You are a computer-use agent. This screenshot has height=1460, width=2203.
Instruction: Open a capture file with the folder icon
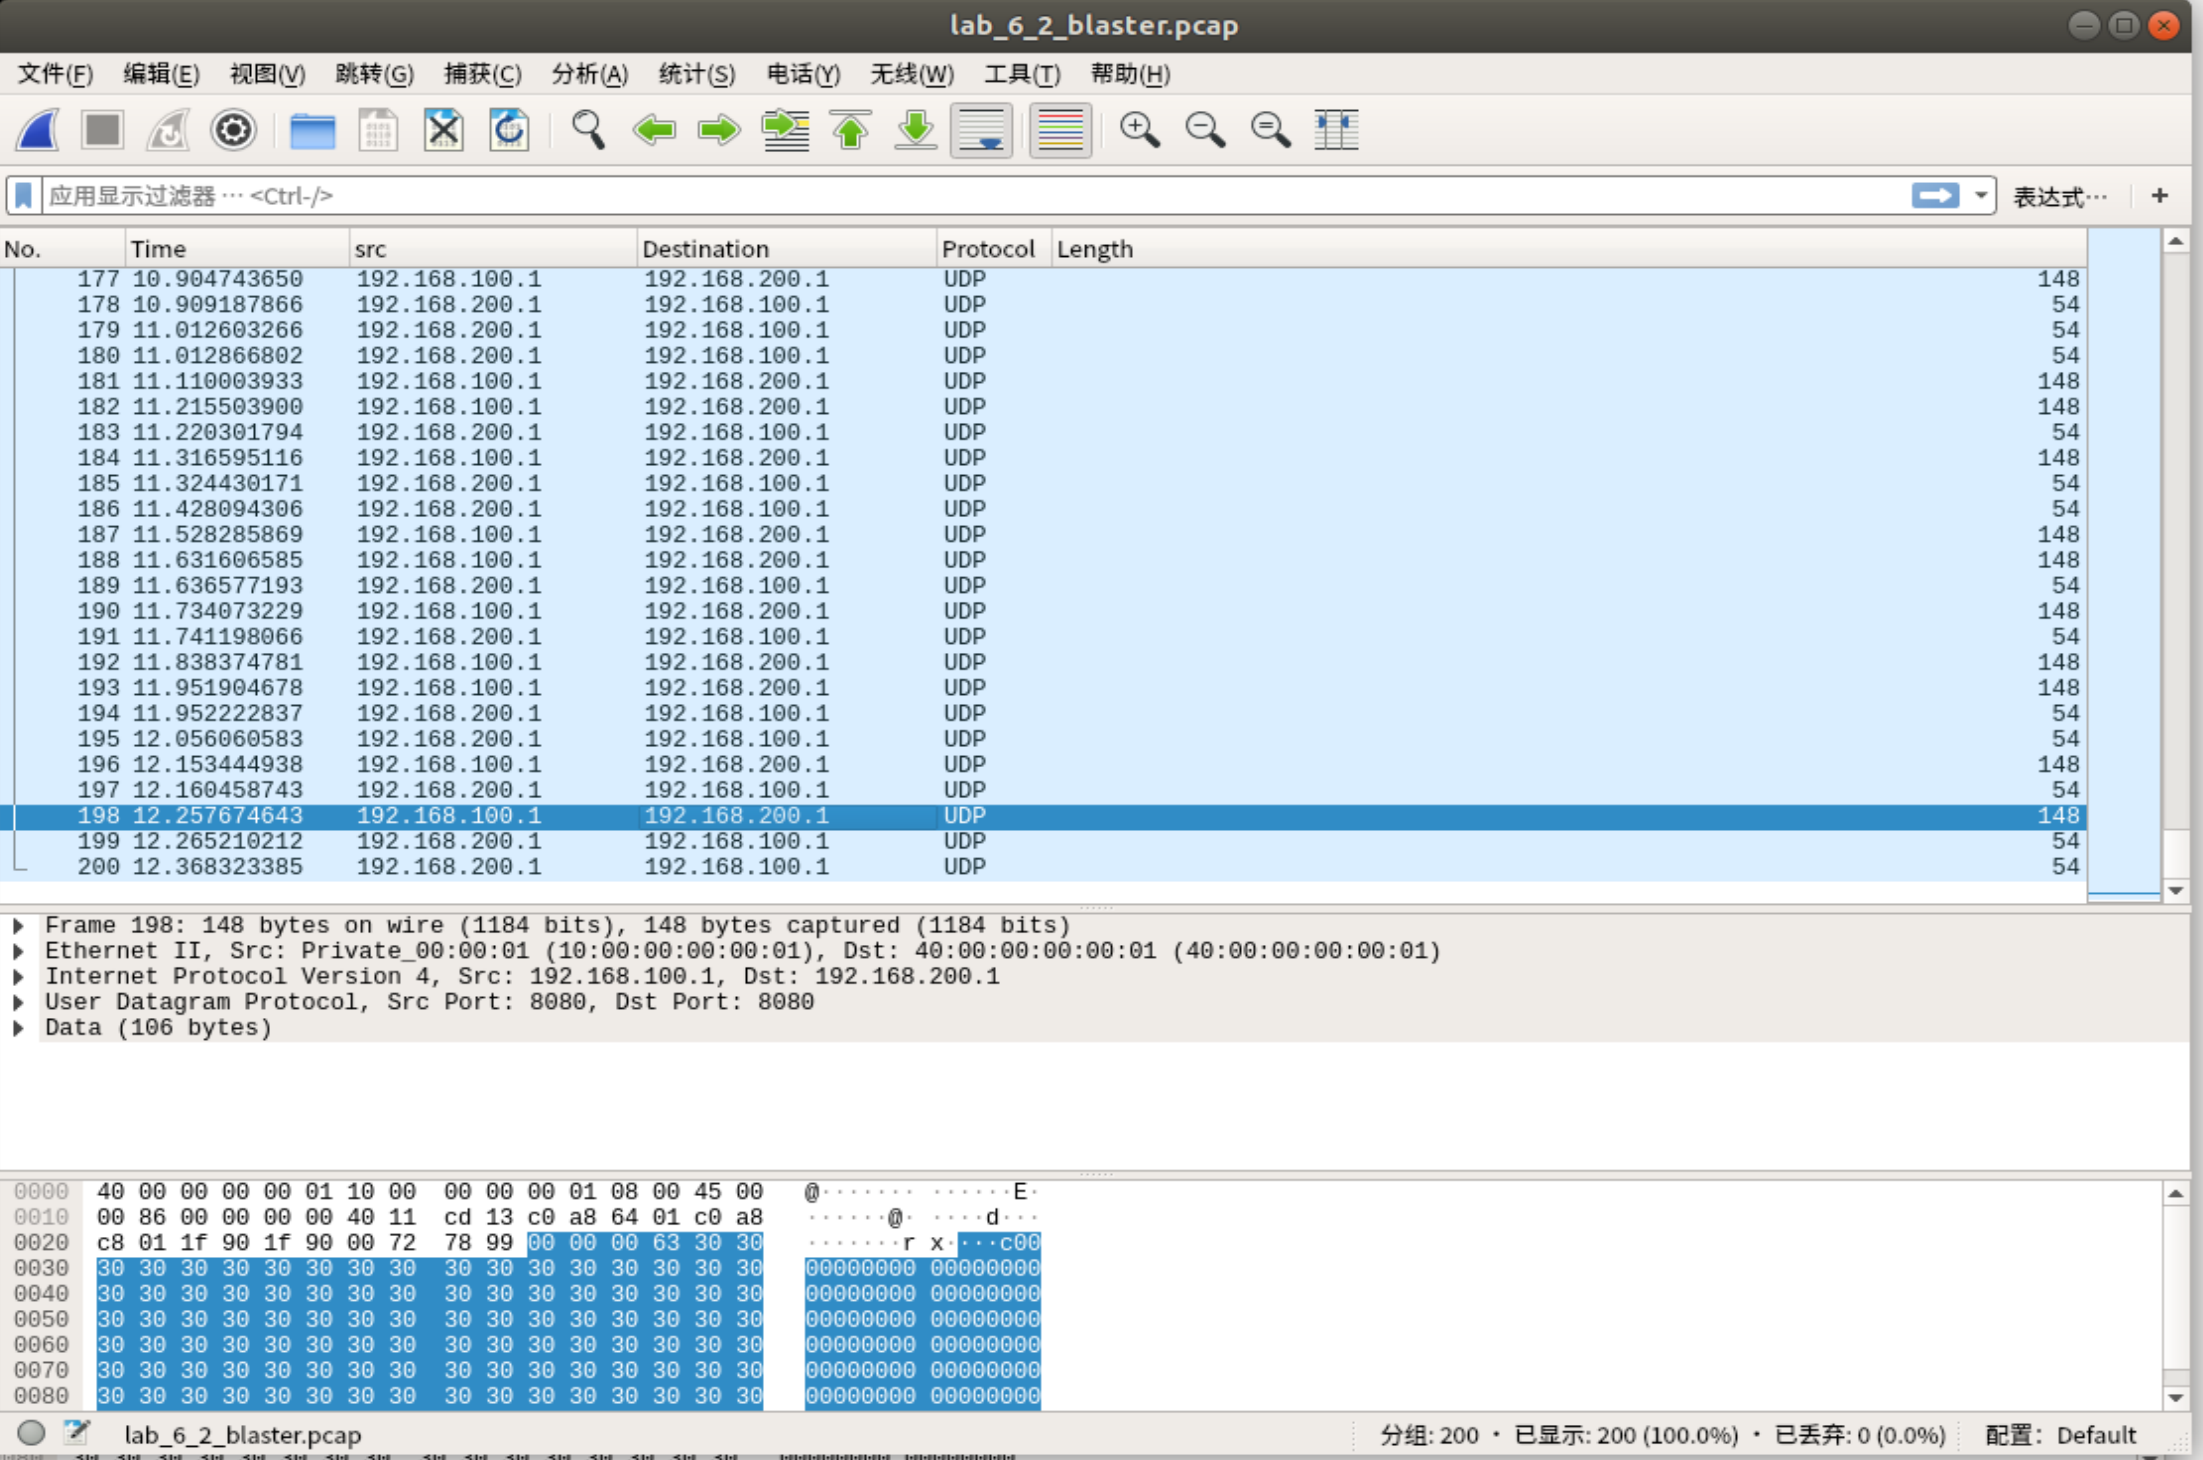tap(312, 130)
